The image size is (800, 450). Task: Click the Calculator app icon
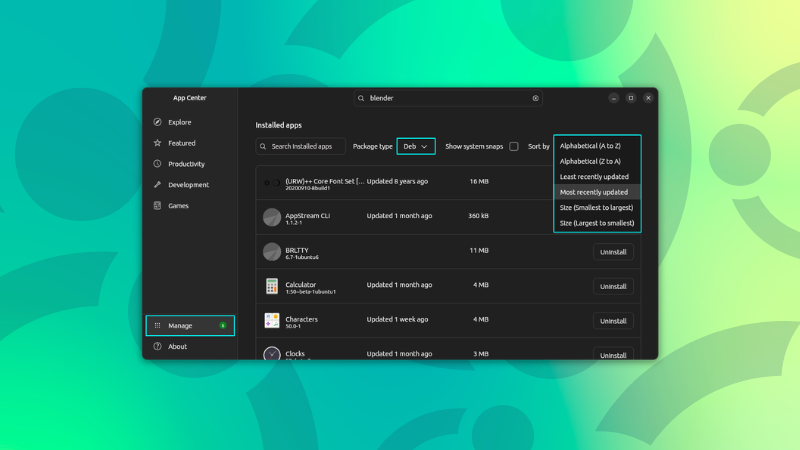coord(272,286)
